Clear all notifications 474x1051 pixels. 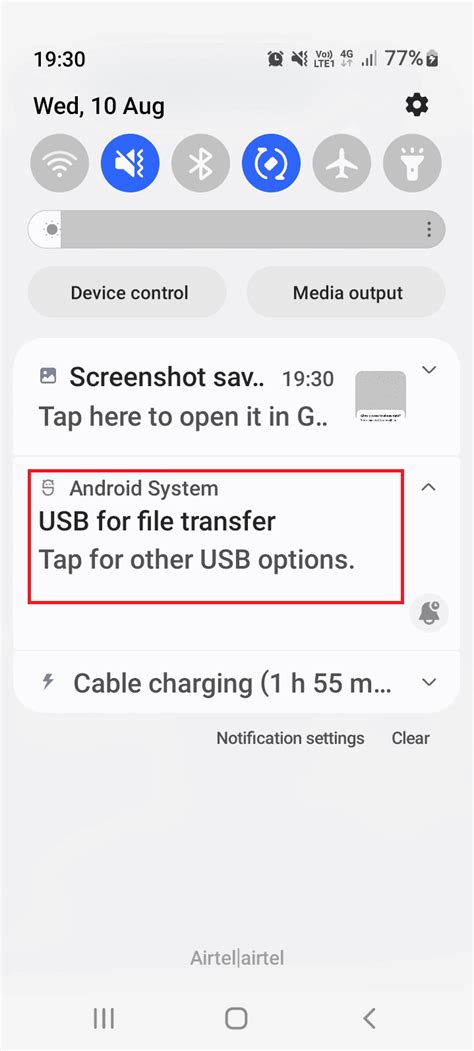pyautogui.click(x=410, y=738)
